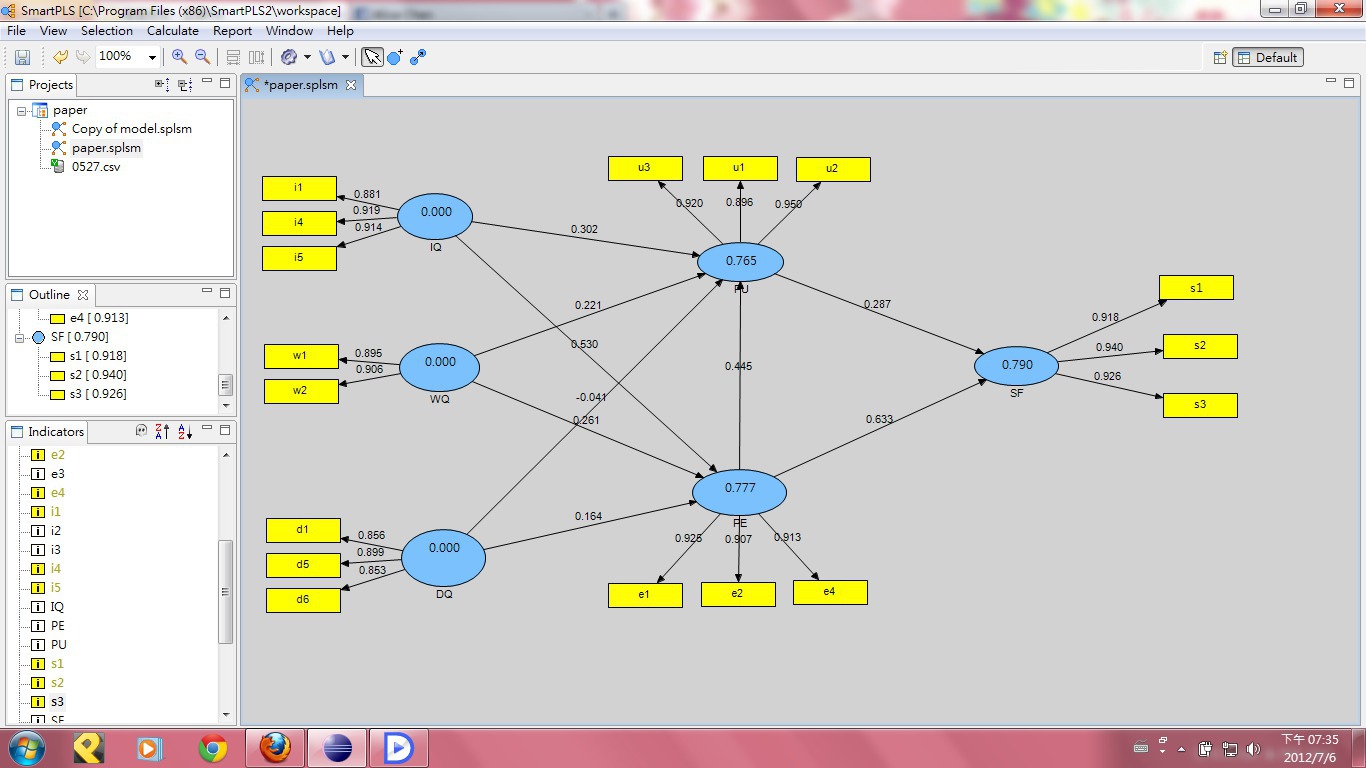Viewport: 1366px width, 768px height.
Task: Click the Report book icon
Action: 327,57
